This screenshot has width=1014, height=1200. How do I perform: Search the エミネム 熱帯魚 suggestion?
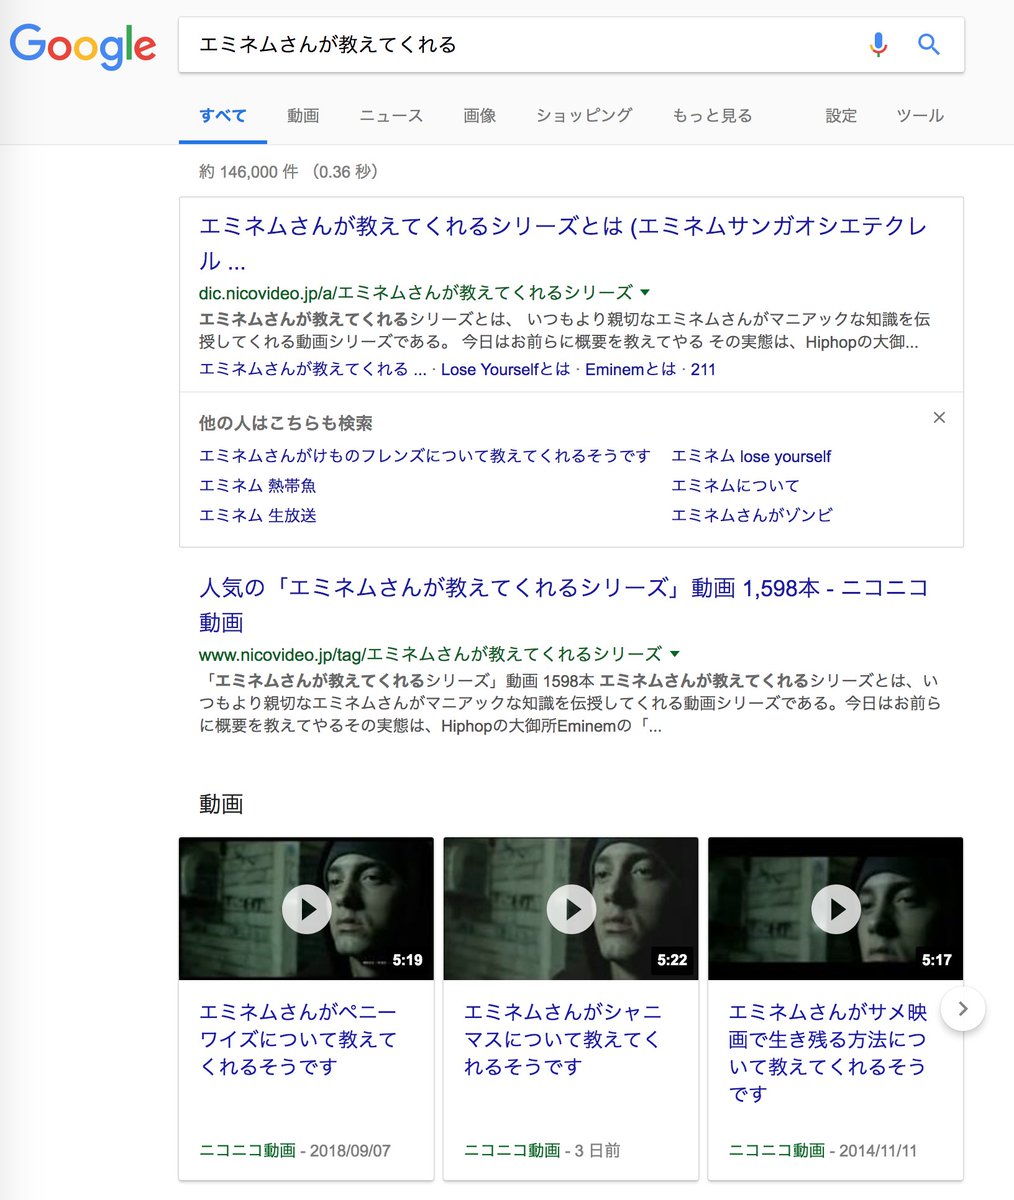[258, 486]
